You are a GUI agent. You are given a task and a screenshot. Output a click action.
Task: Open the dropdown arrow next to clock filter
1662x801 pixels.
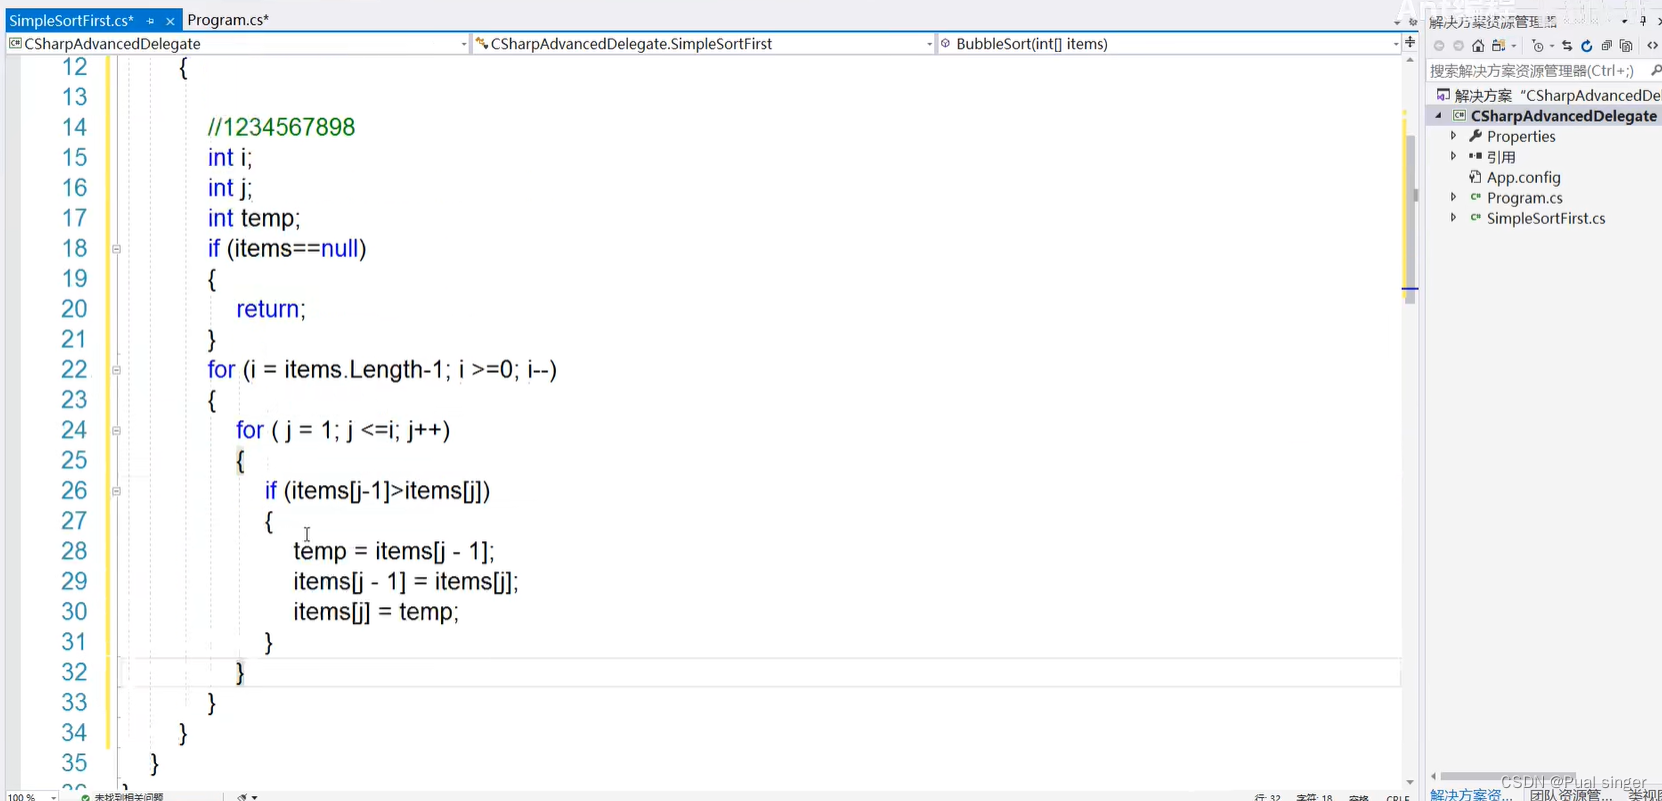(x=1551, y=46)
